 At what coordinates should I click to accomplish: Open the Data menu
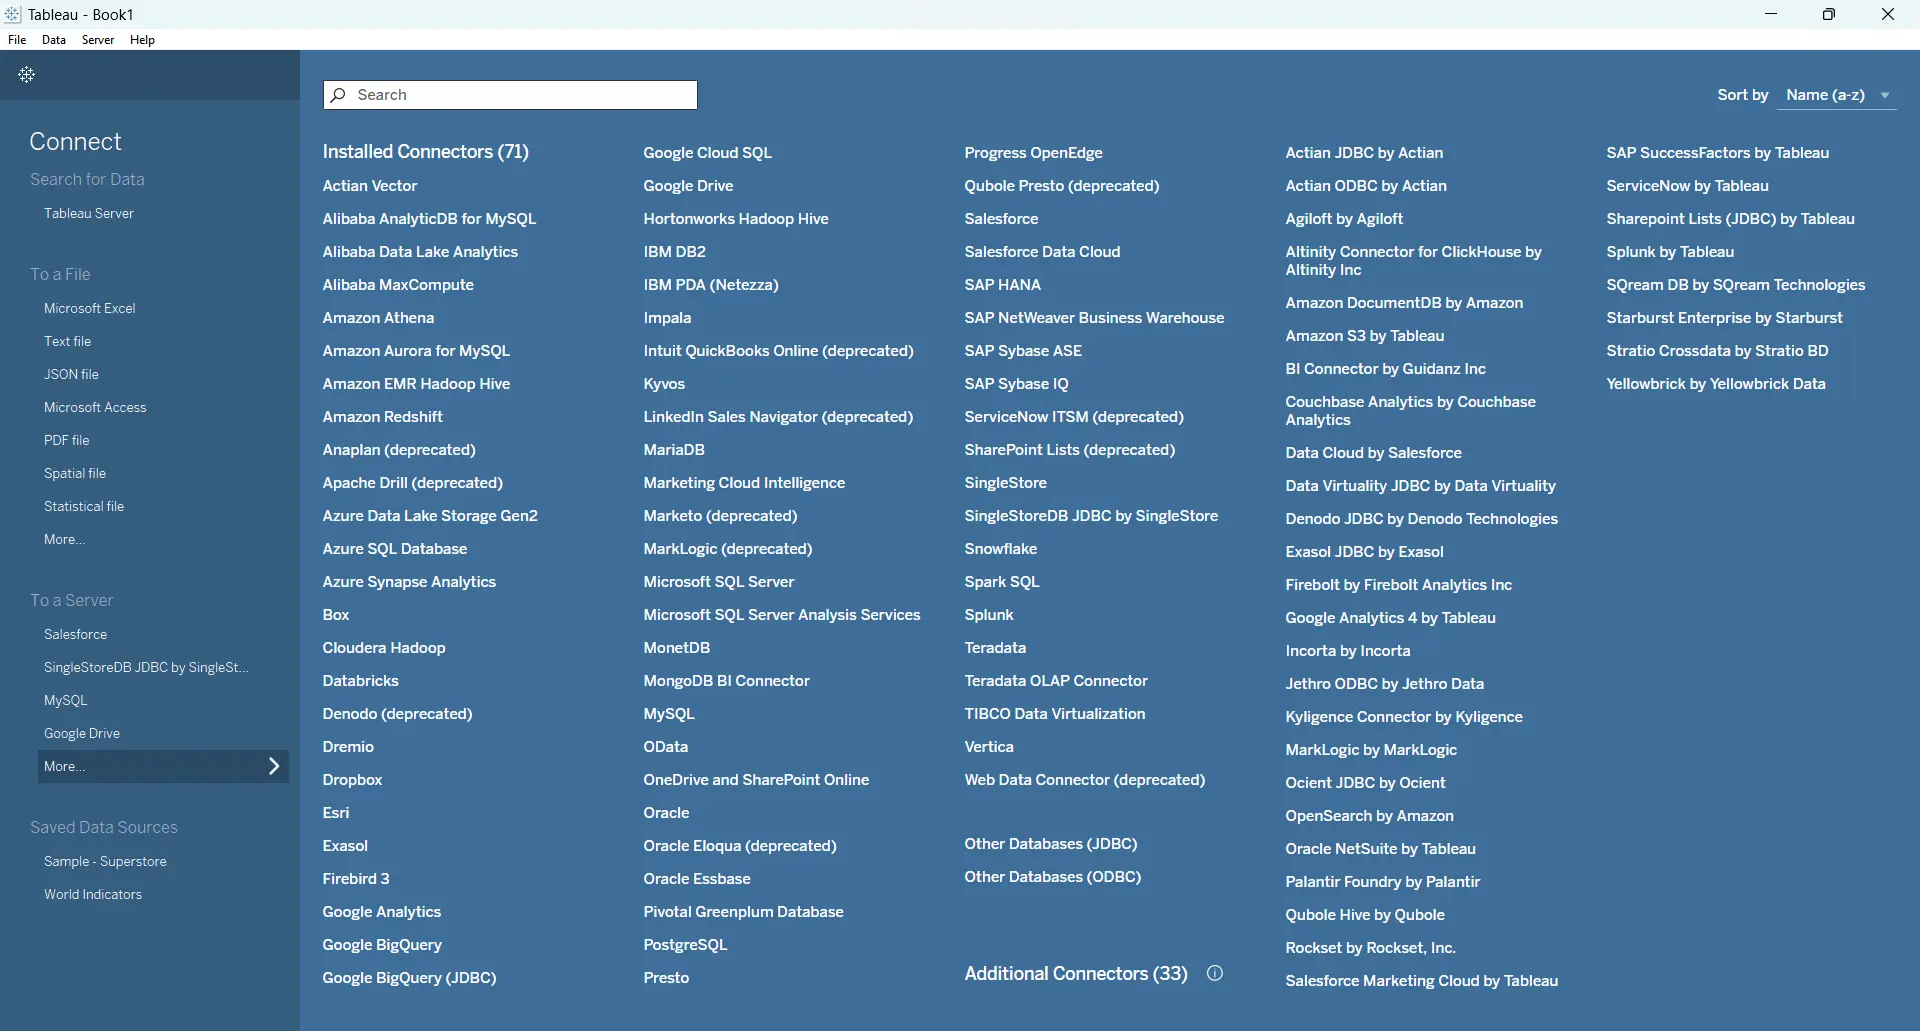point(54,40)
